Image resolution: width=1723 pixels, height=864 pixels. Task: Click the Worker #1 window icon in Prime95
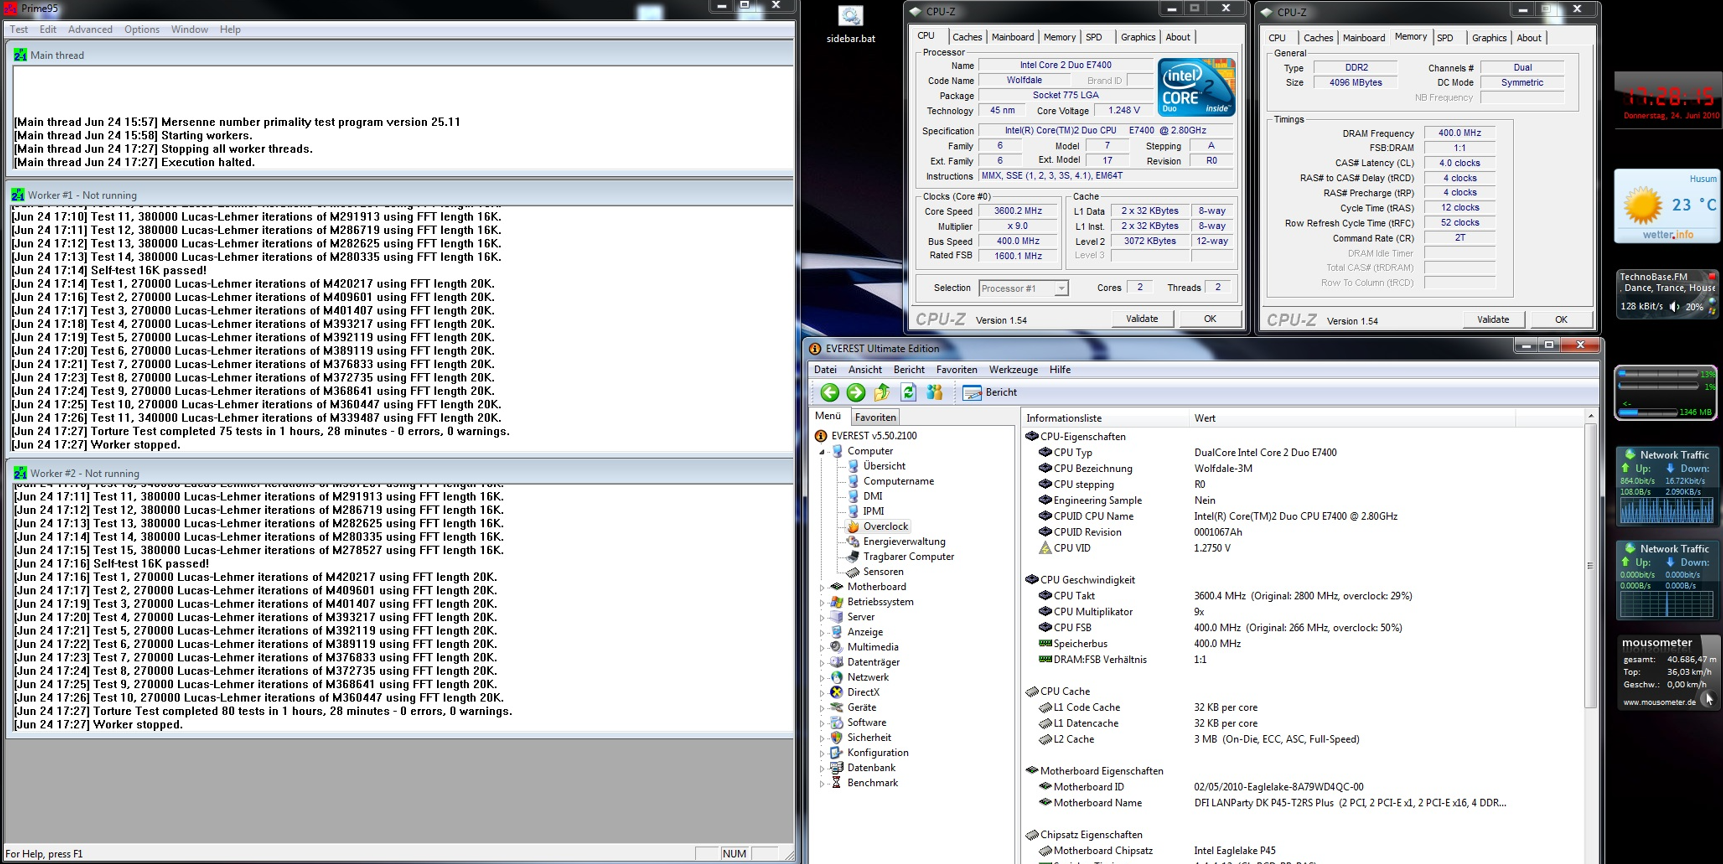tap(18, 195)
